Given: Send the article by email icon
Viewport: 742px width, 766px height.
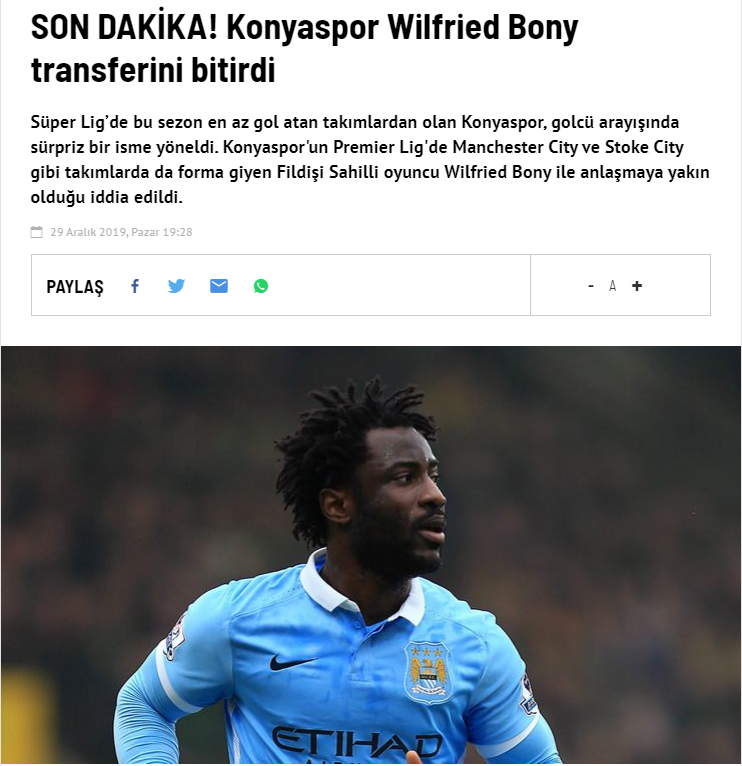Looking at the screenshot, I should (x=219, y=286).
